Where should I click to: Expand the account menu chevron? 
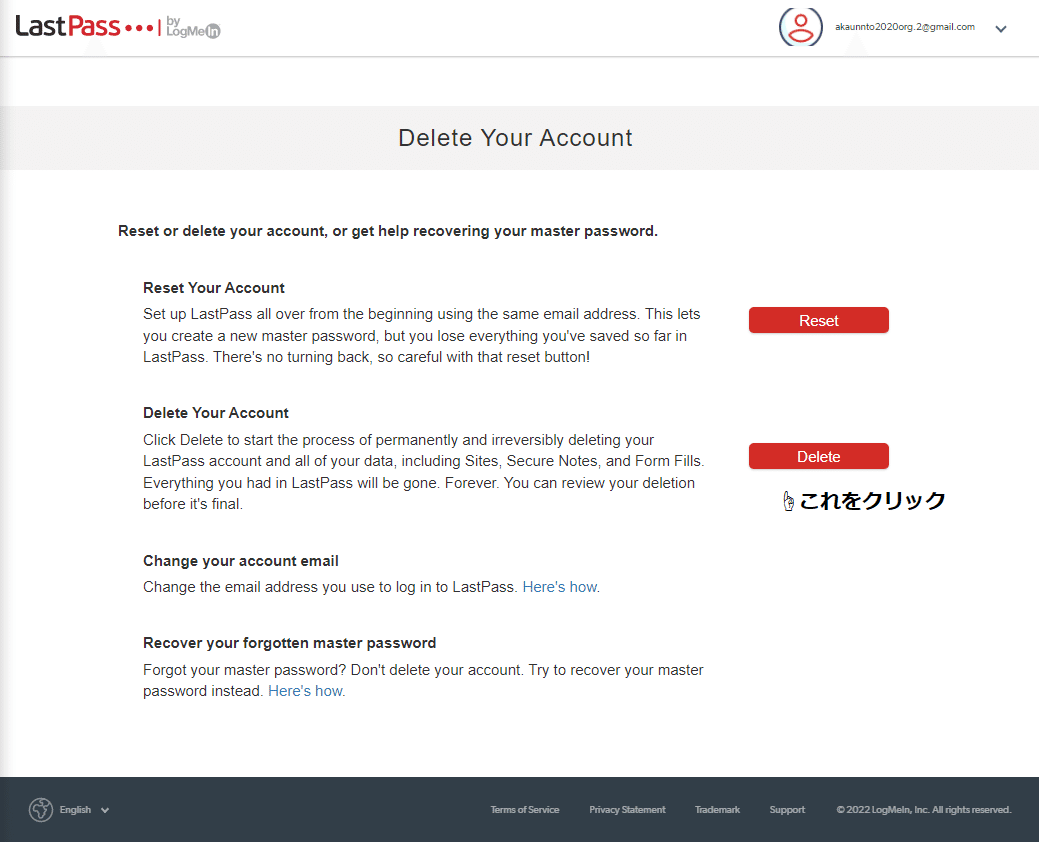tap(1001, 28)
